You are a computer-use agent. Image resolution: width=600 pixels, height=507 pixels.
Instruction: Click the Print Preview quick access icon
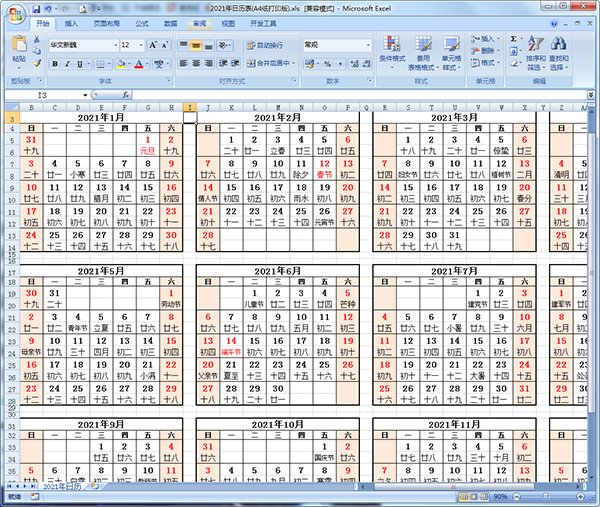tap(83, 8)
